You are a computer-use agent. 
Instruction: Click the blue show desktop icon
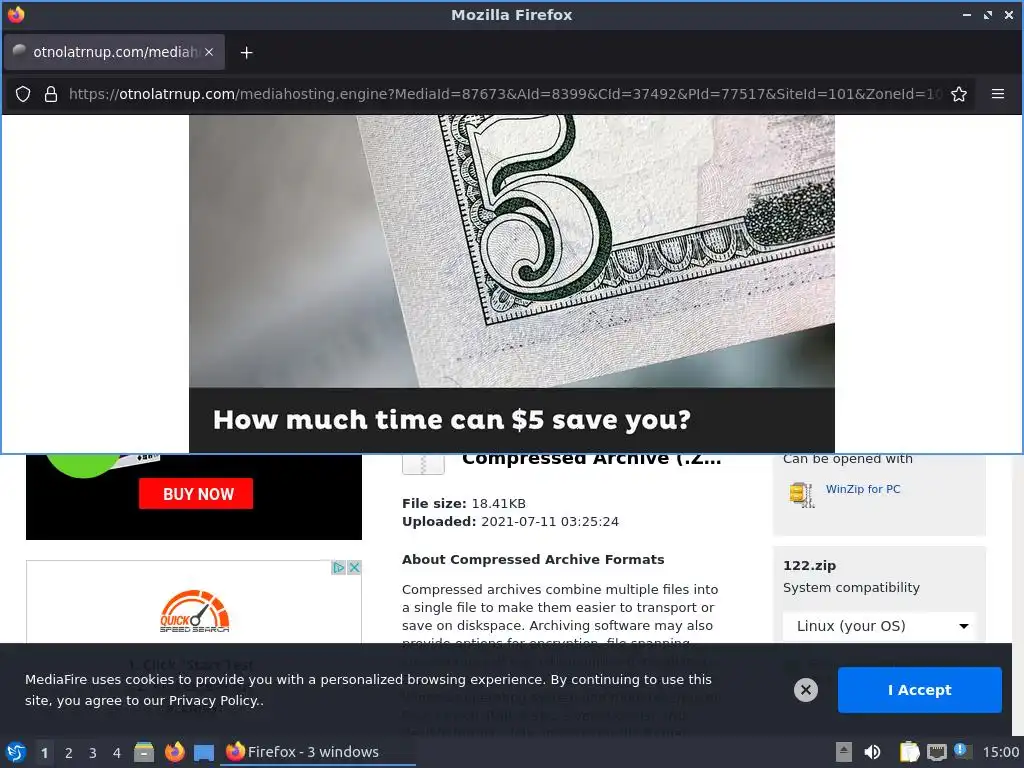point(204,753)
